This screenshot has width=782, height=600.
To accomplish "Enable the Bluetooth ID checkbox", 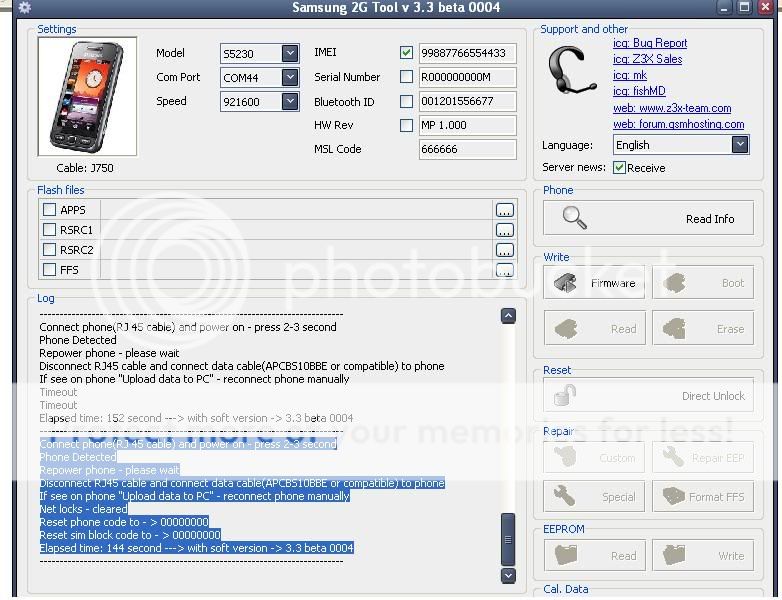I will click(406, 101).
